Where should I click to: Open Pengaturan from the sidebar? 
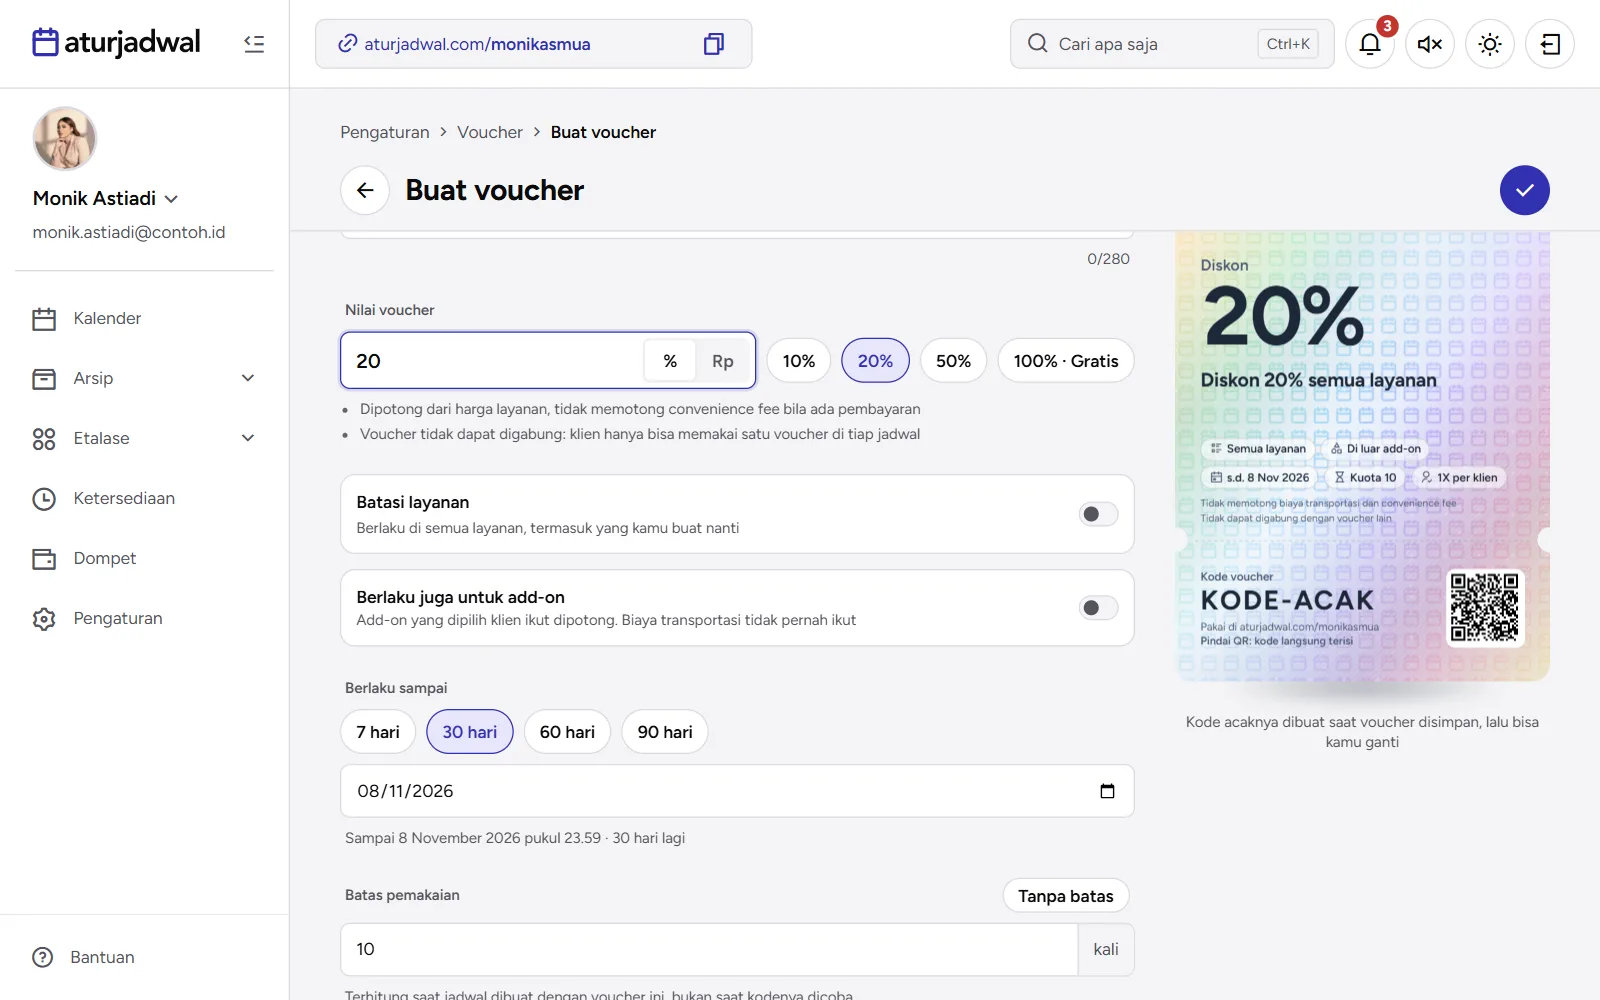click(x=144, y=618)
